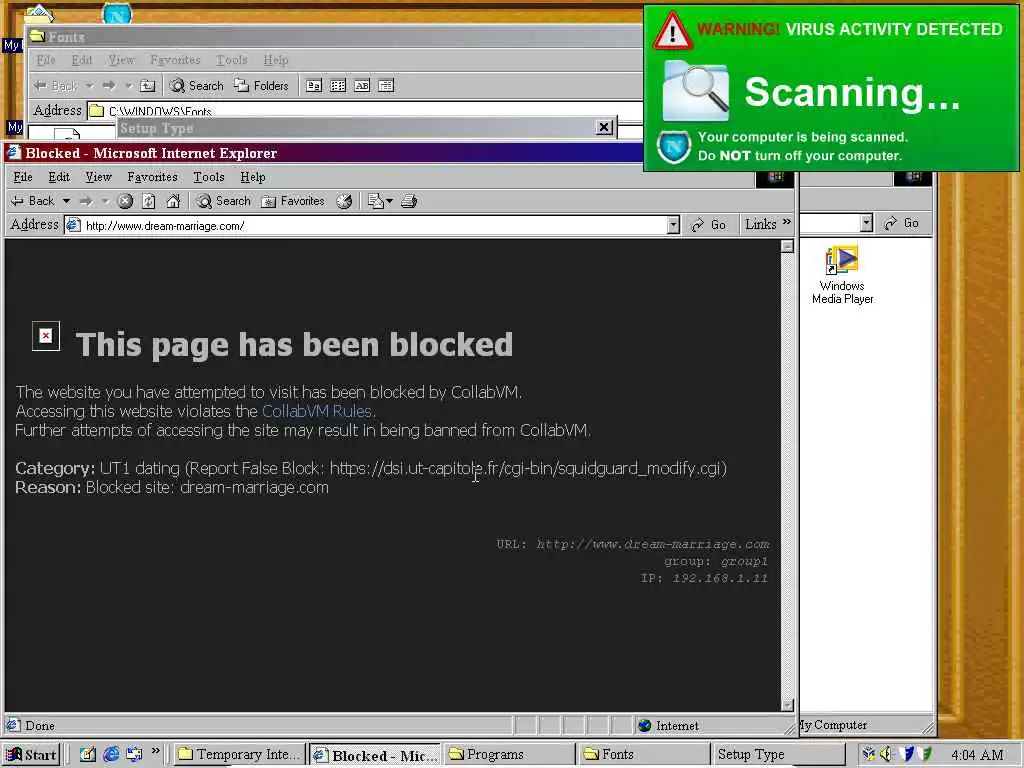Click the warning triangle in virus popup
1024x768 pixels.
(672, 30)
